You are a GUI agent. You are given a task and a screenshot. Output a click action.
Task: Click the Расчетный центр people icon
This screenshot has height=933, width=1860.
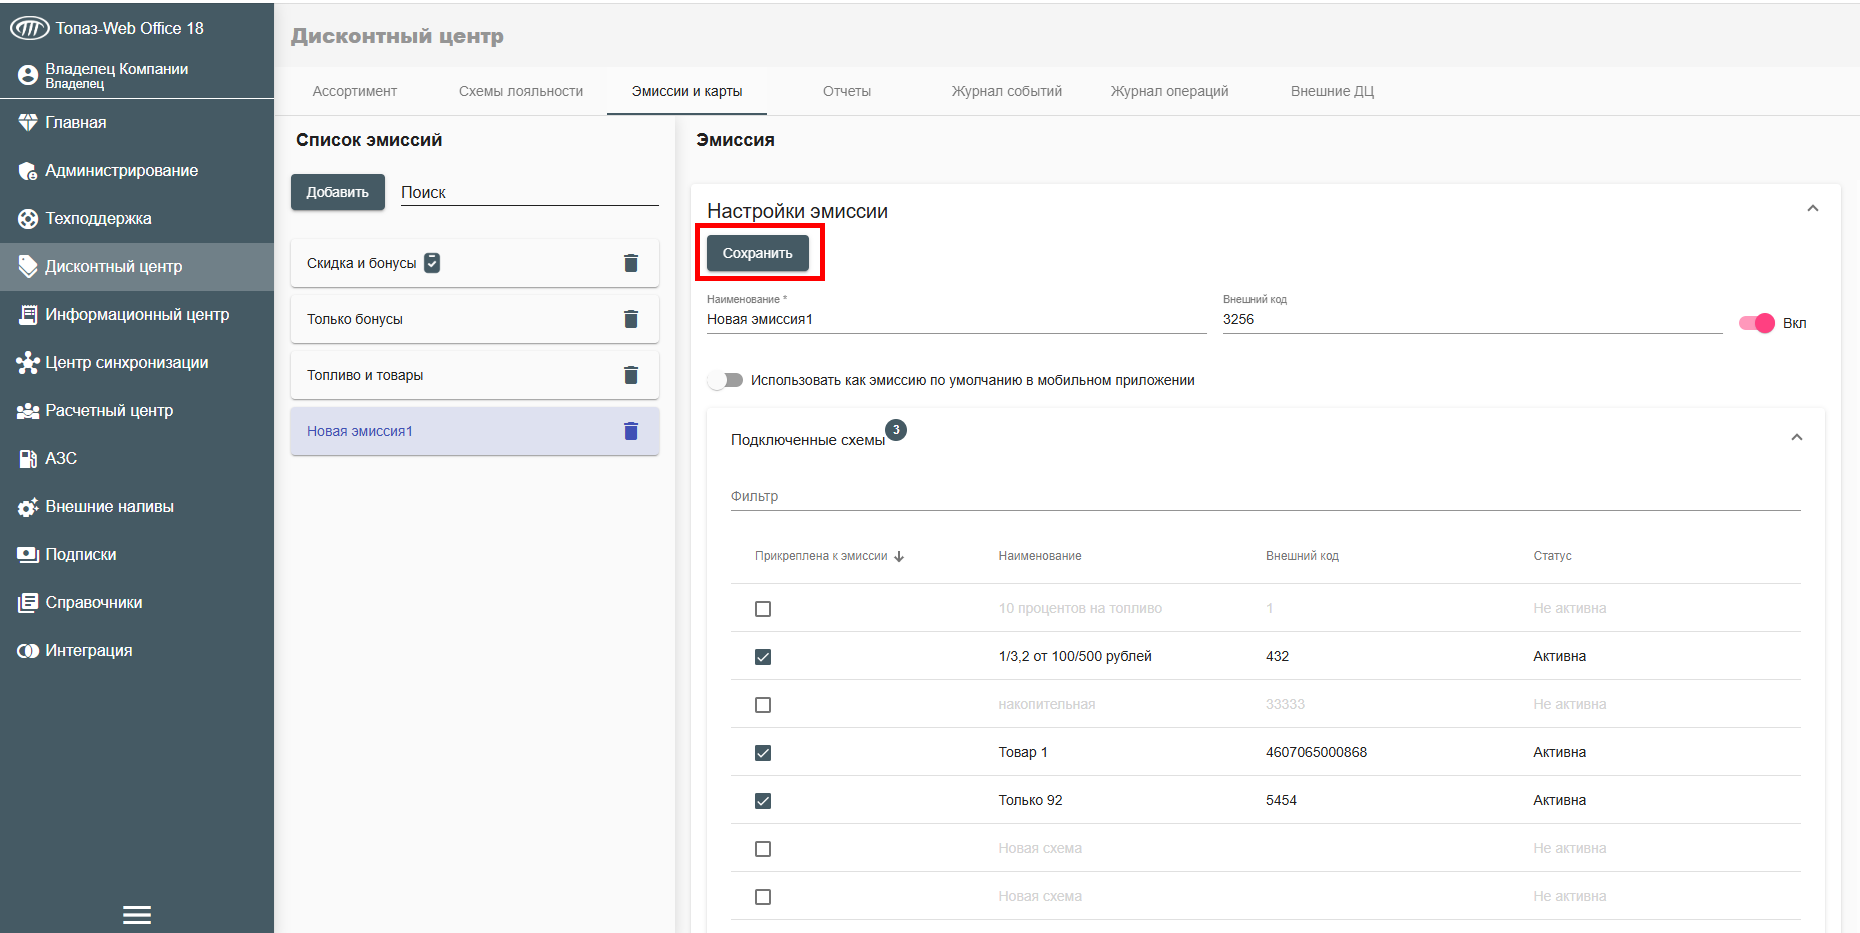point(28,411)
